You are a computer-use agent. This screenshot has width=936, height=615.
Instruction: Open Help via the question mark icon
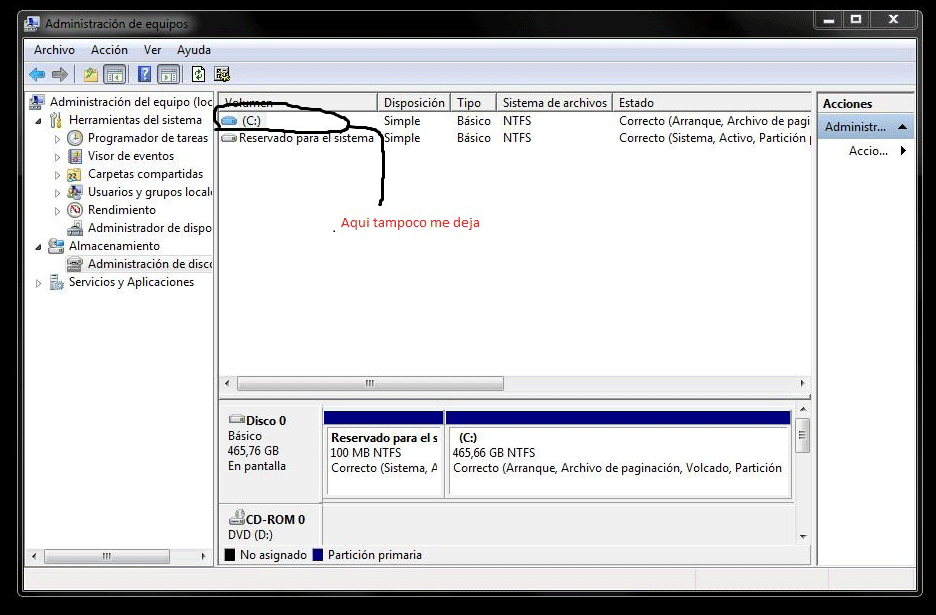tap(144, 74)
